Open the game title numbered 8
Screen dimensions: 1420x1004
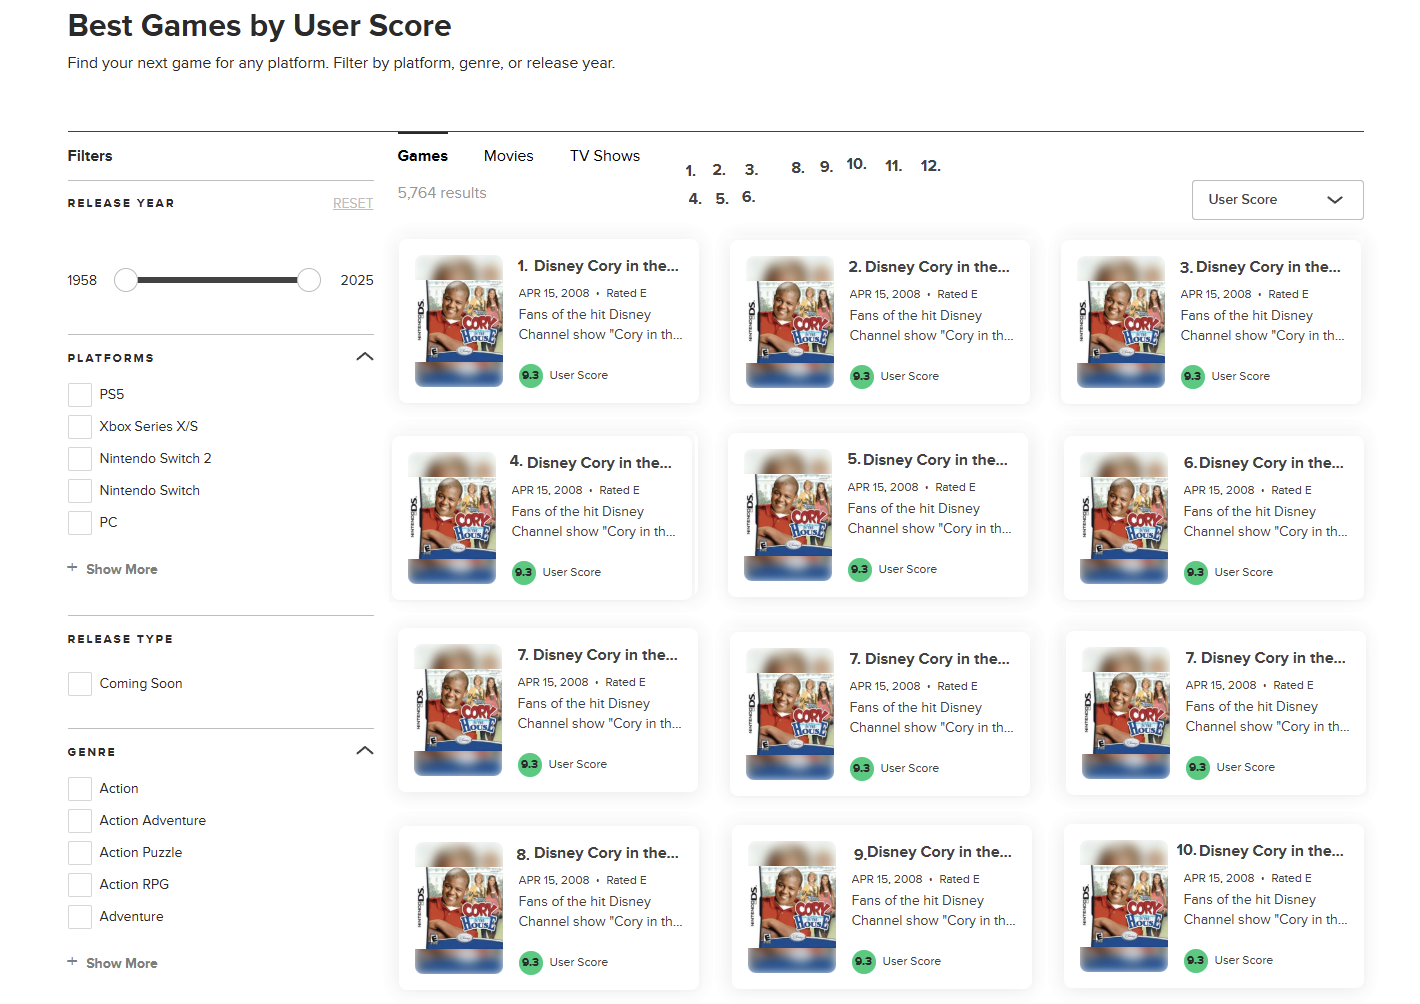click(x=598, y=853)
